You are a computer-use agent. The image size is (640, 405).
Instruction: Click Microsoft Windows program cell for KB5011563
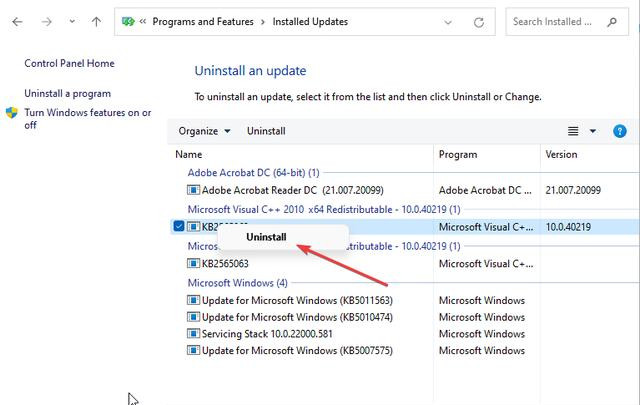click(x=482, y=300)
